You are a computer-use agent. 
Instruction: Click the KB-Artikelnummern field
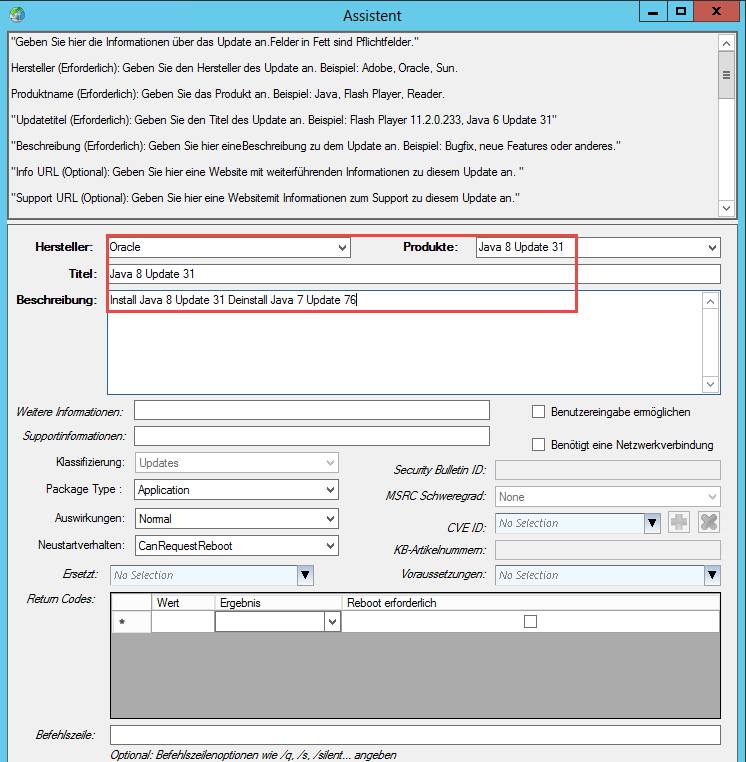(x=607, y=550)
